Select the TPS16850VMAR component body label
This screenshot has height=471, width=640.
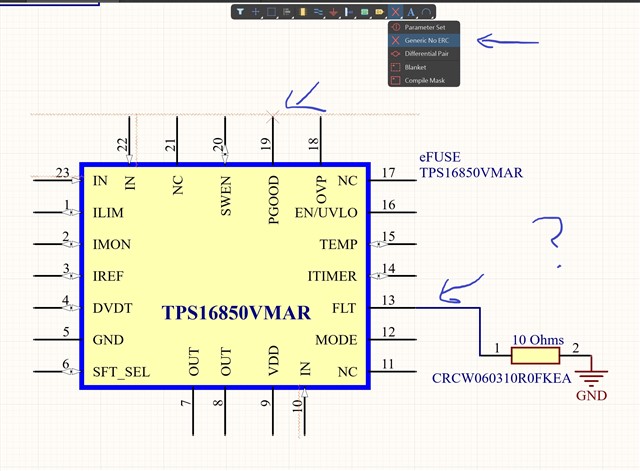(236, 313)
